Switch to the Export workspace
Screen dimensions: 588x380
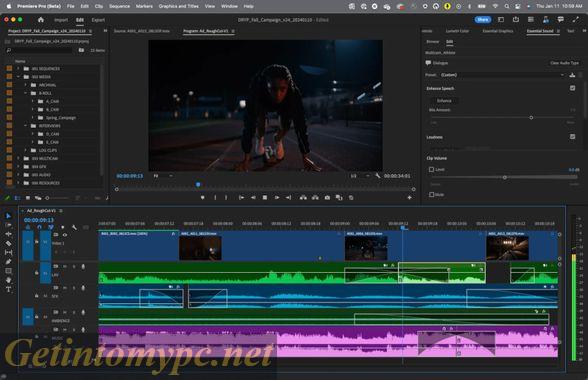[98, 20]
